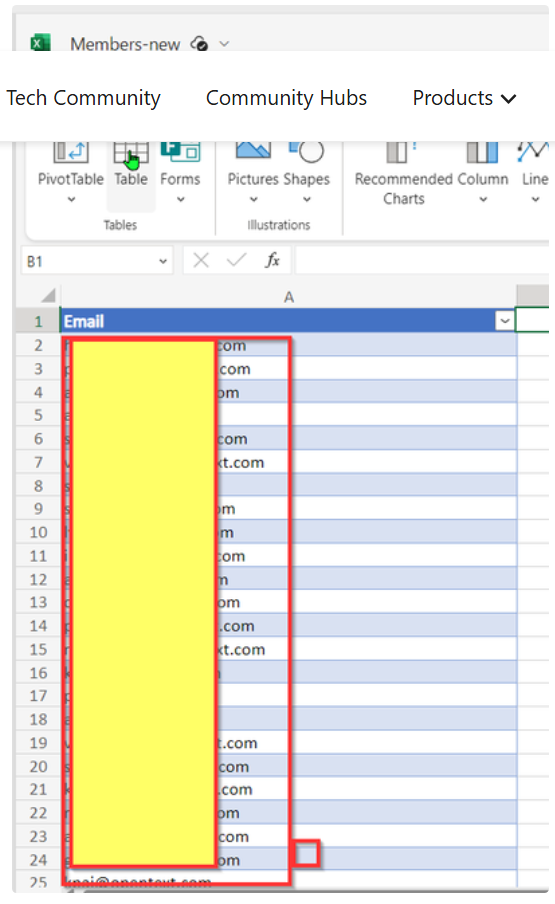Image resolution: width=555 pixels, height=904 pixels.
Task: Open the Pictures dropdown arrow
Action: (x=254, y=199)
